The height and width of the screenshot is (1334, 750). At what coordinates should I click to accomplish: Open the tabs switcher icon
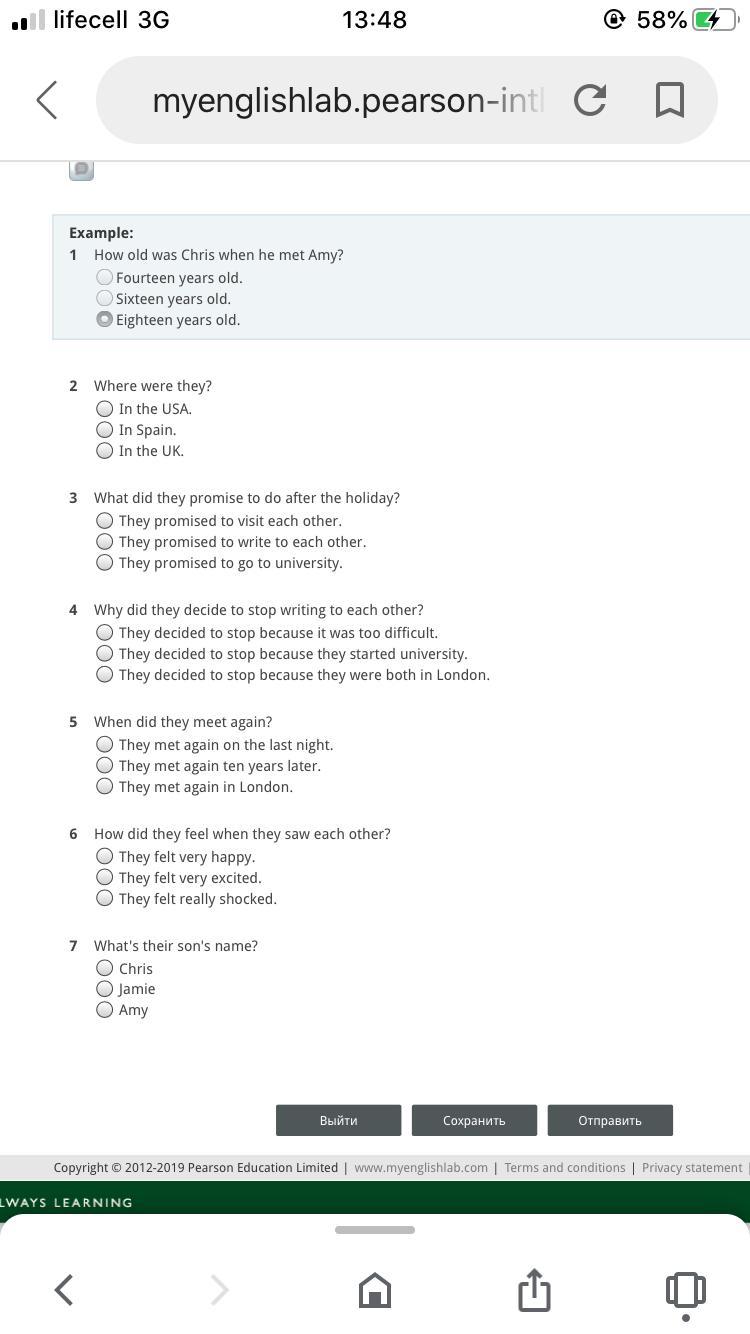tap(685, 1290)
